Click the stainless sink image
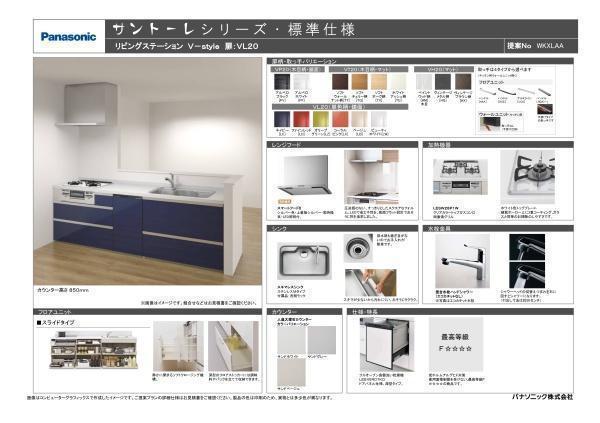 pyautogui.click(x=304, y=254)
